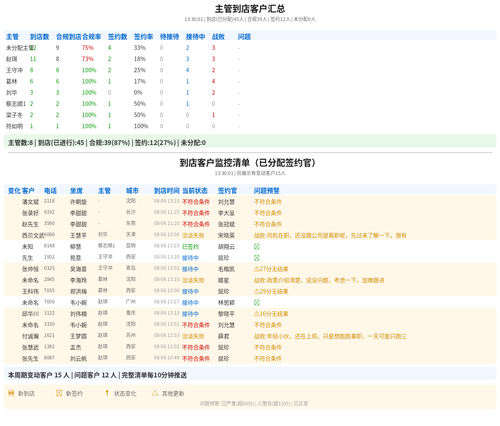Click the green 主管数:8 summary bar

pos(250,142)
